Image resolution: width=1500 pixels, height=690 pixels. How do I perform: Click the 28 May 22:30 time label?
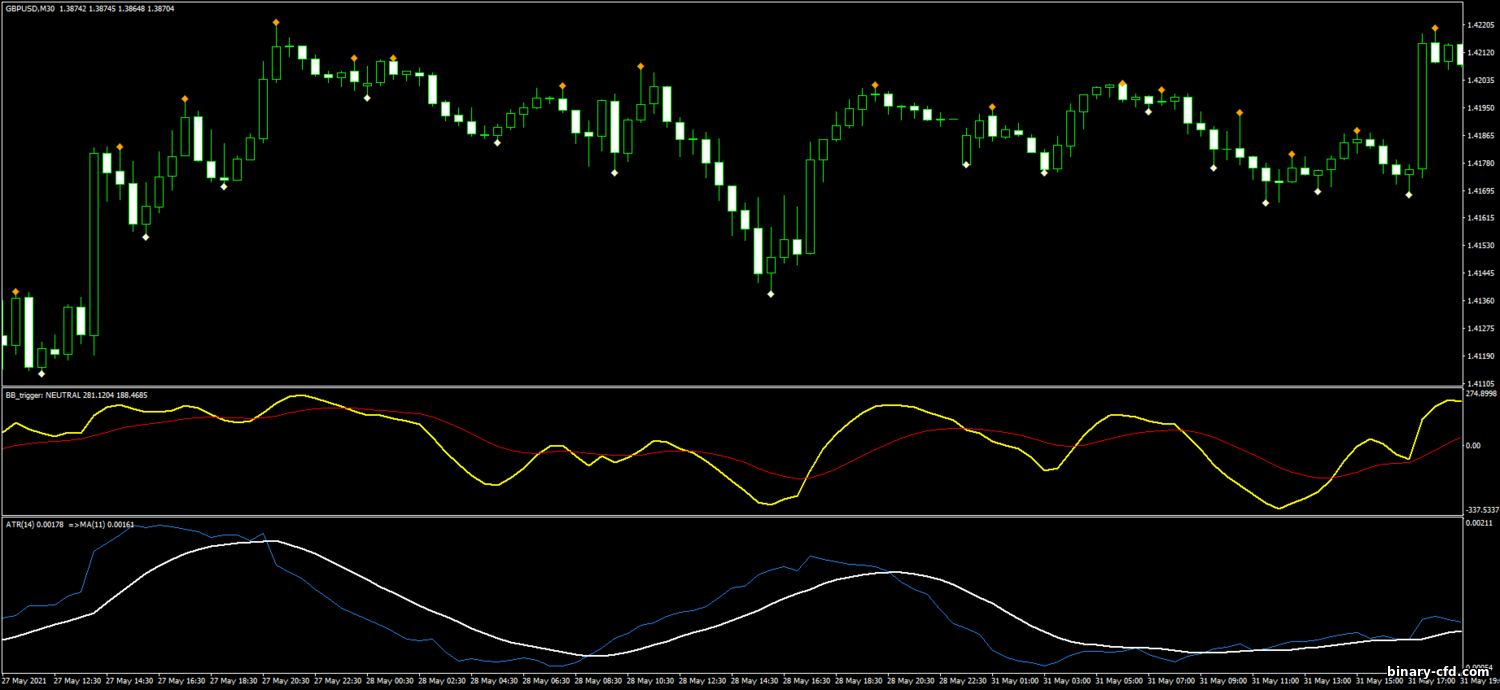(x=963, y=681)
